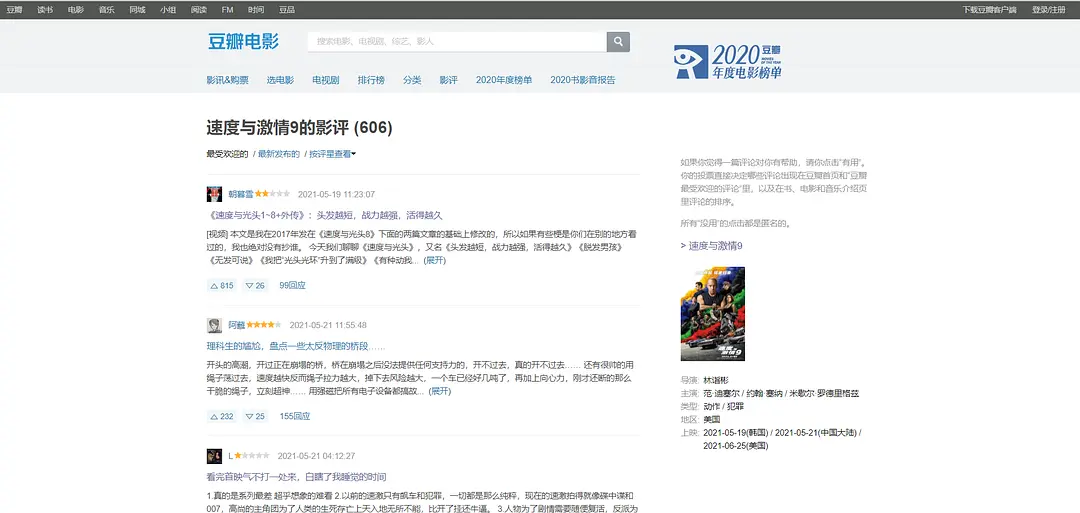Click 登录/注册 link
1080x513 pixels.
click(x=1048, y=10)
